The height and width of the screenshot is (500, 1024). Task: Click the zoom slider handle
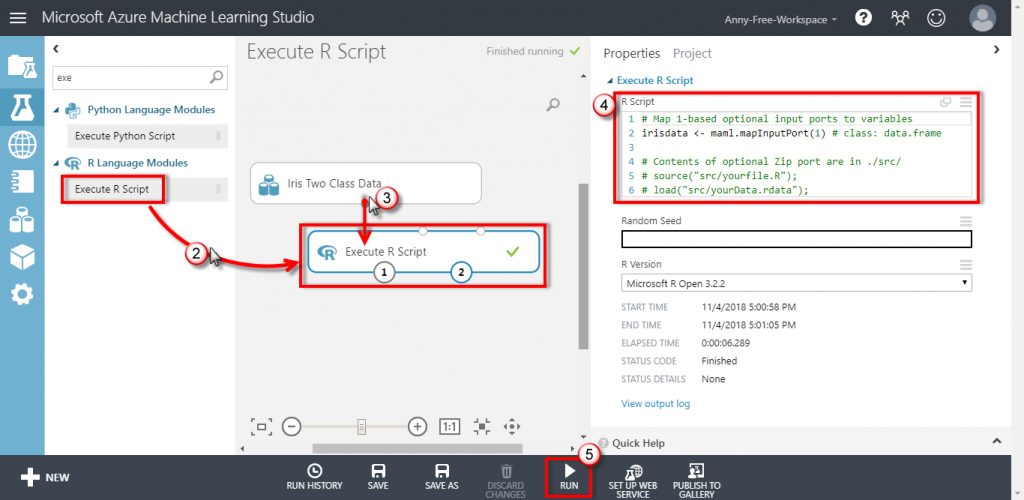[x=361, y=426]
